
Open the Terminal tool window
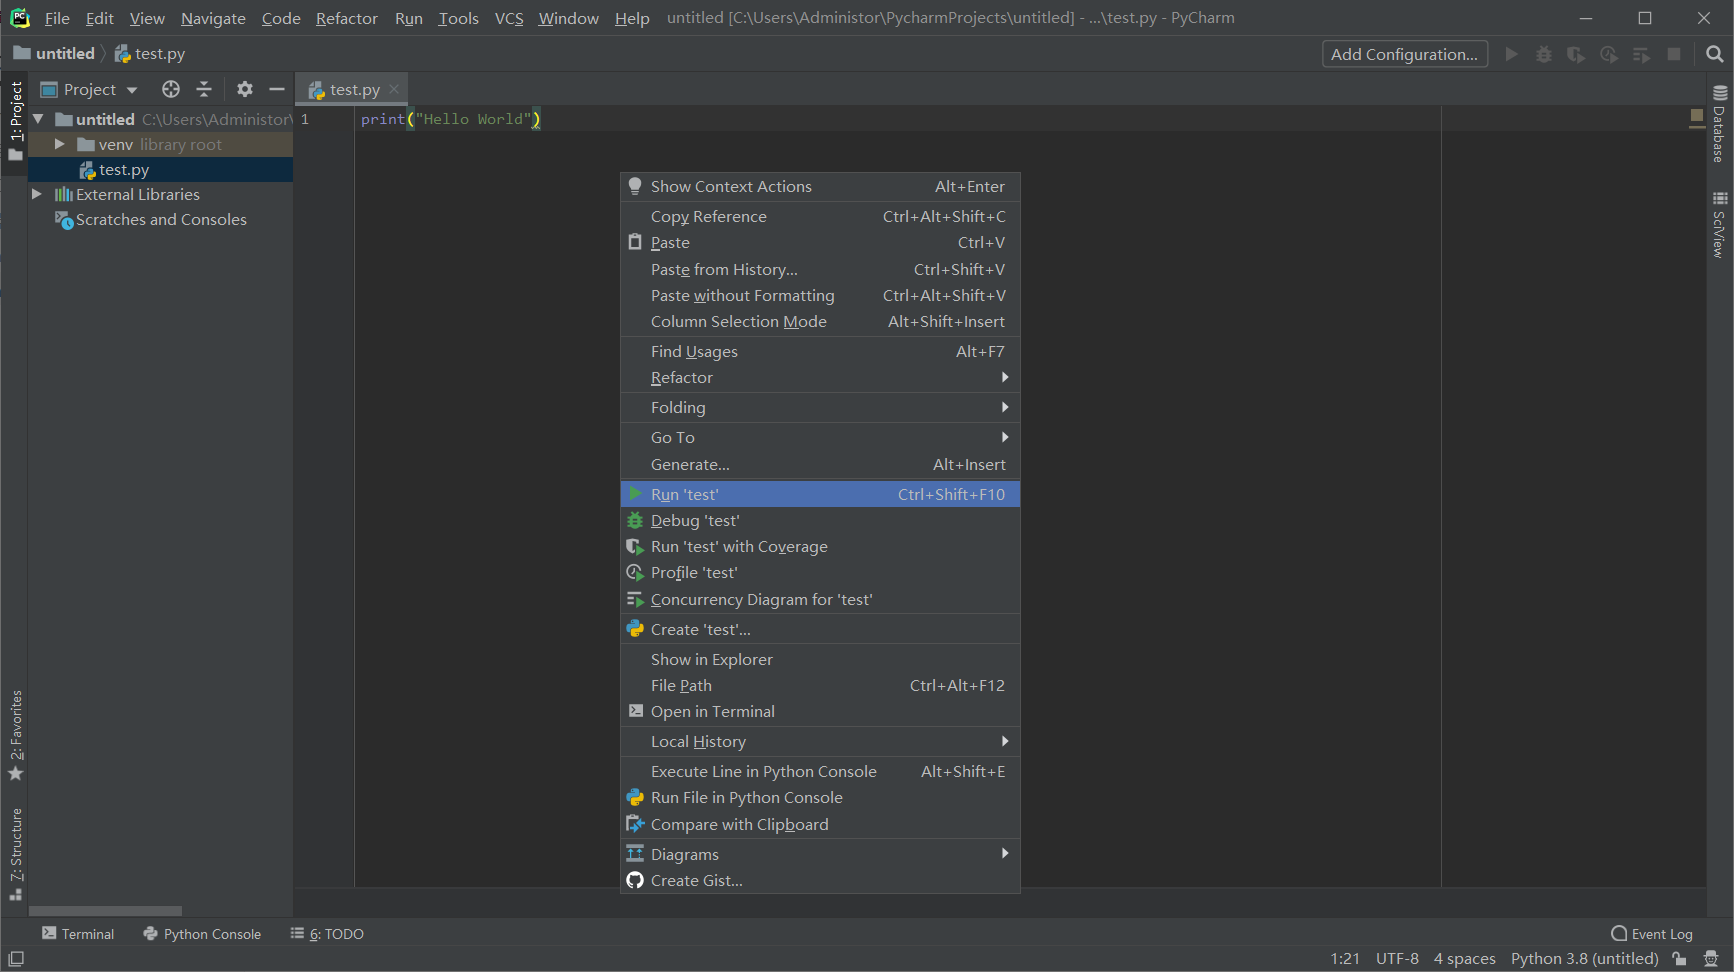click(x=78, y=934)
